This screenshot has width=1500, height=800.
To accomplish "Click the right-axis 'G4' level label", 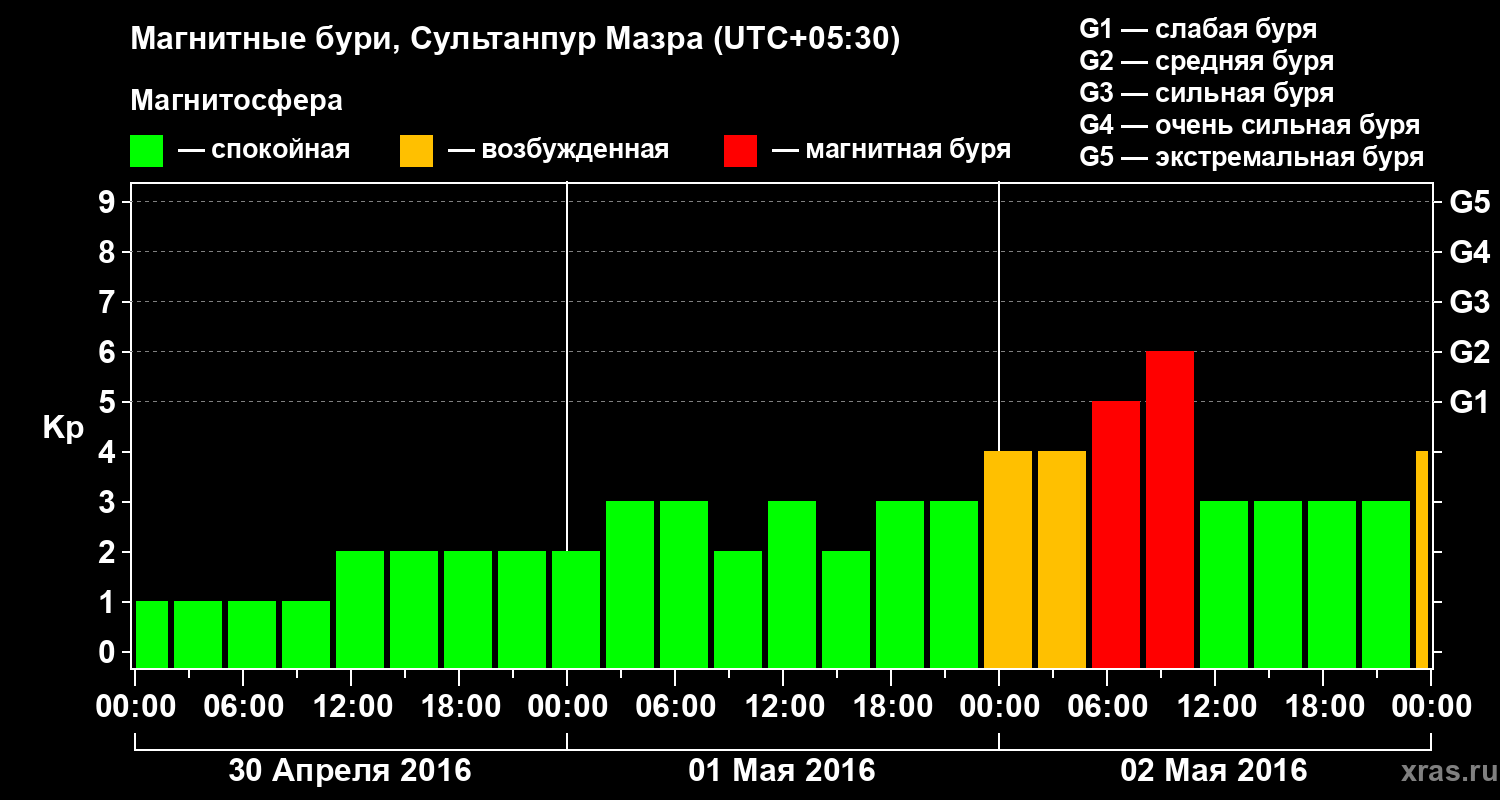I will coord(1469,252).
